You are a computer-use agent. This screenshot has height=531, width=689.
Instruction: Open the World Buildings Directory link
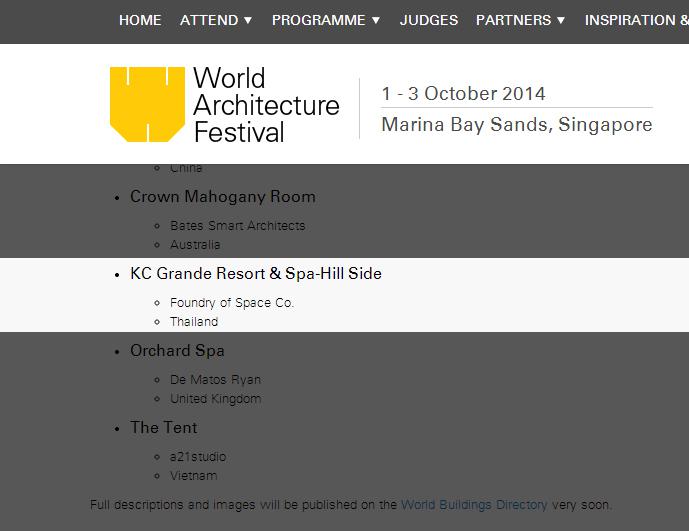474,505
